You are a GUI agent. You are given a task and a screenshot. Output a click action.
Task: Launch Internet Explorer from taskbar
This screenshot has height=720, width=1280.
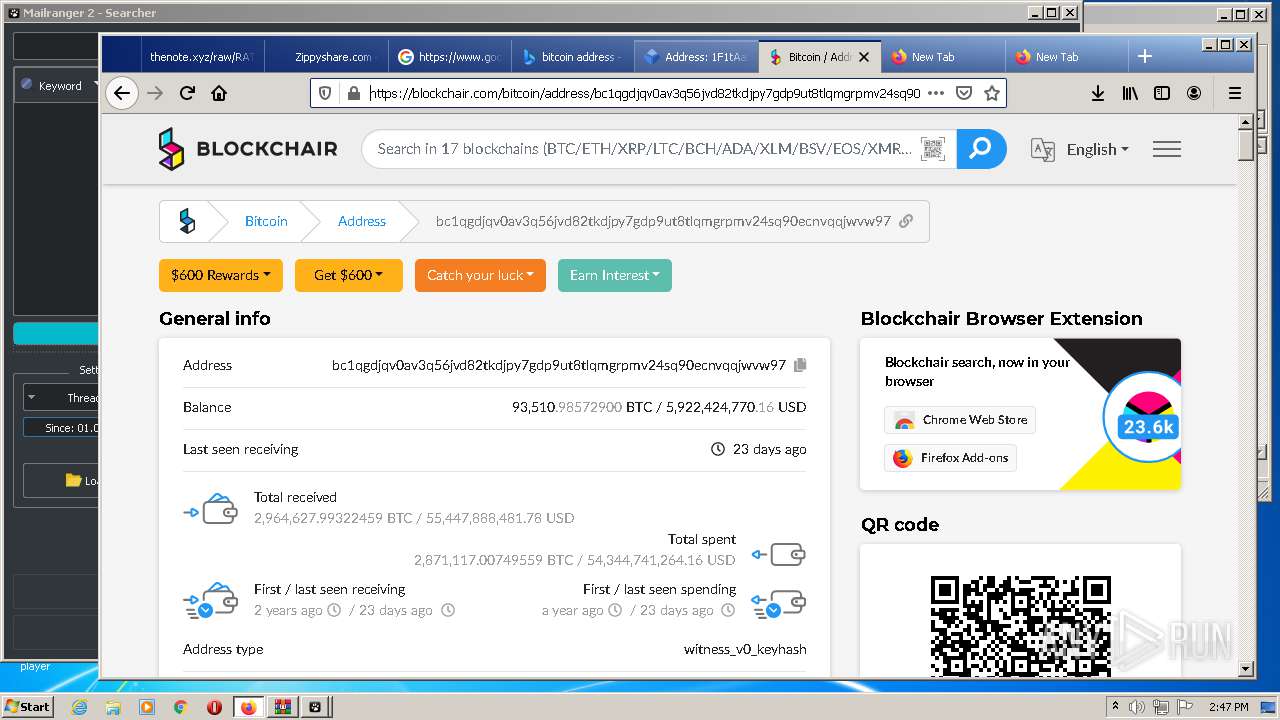pos(80,707)
